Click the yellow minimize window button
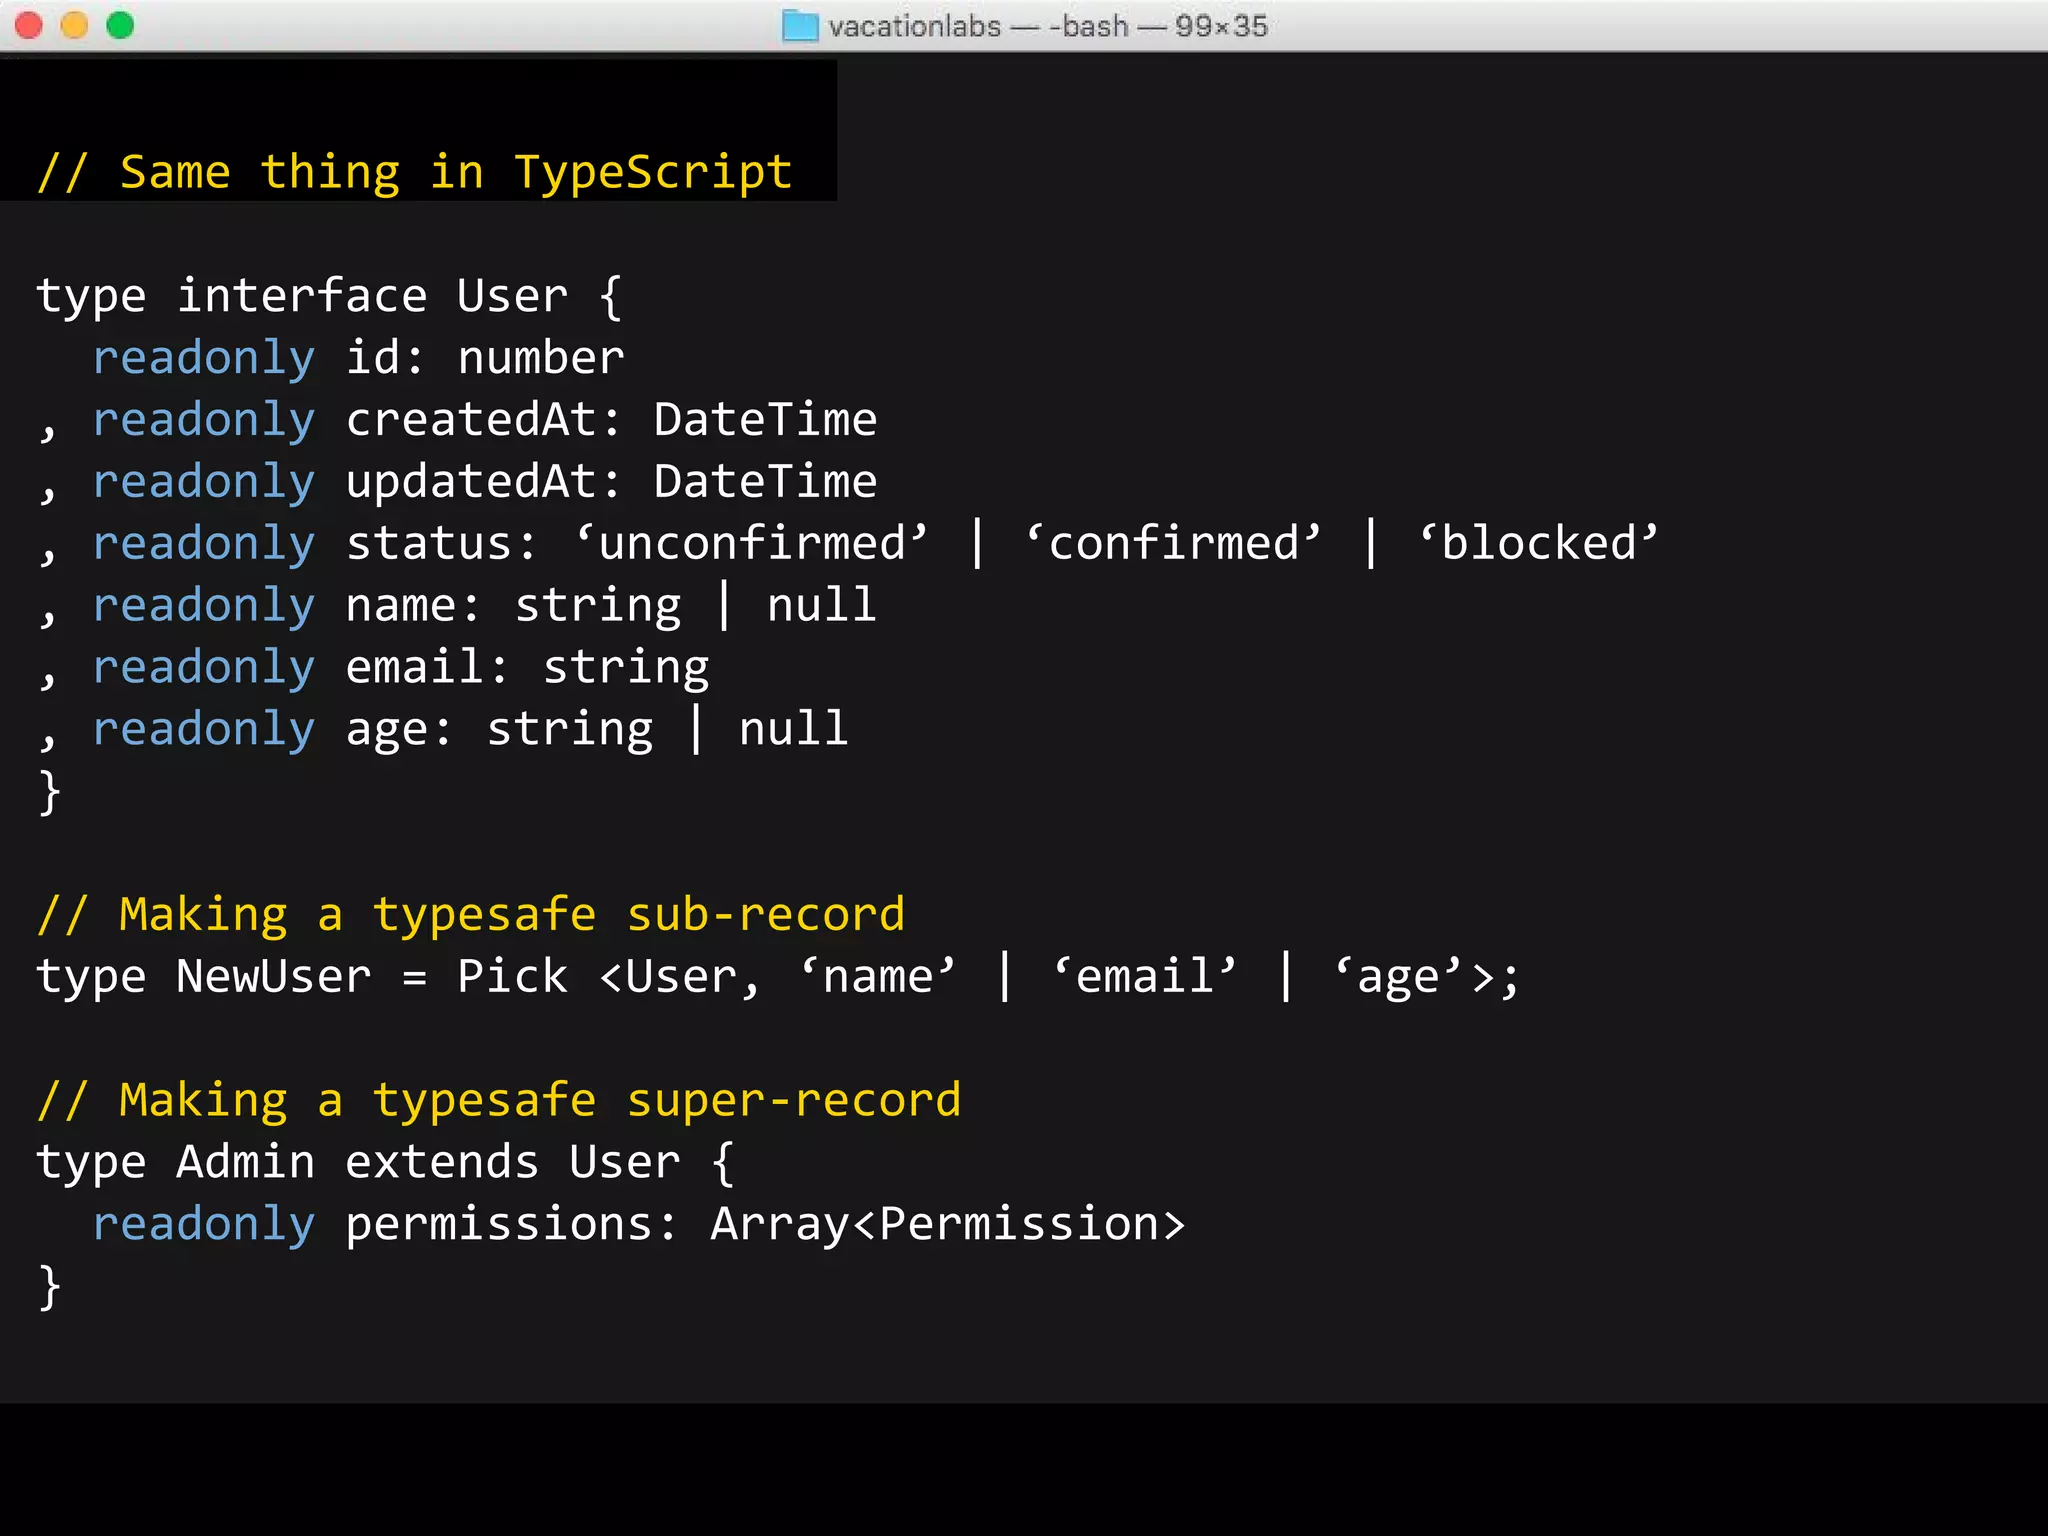The image size is (2048, 1536). pos(75,25)
